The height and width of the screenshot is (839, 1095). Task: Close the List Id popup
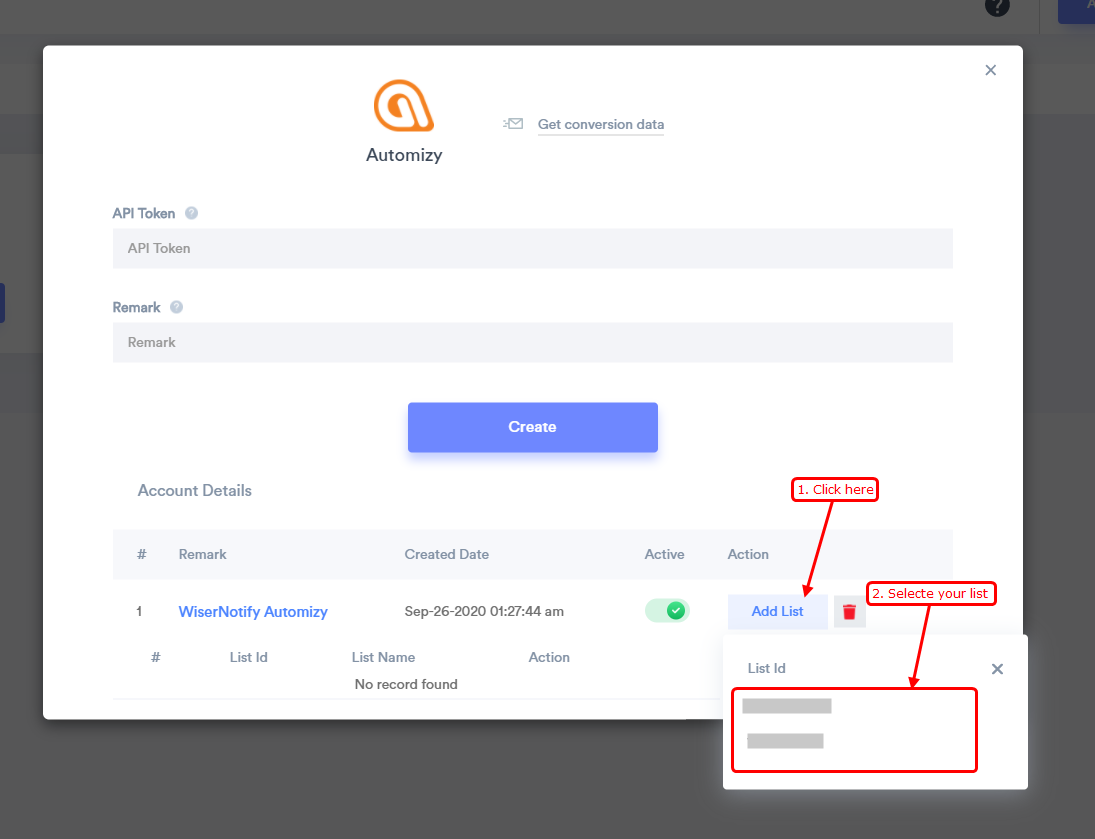click(x=996, y=669)
